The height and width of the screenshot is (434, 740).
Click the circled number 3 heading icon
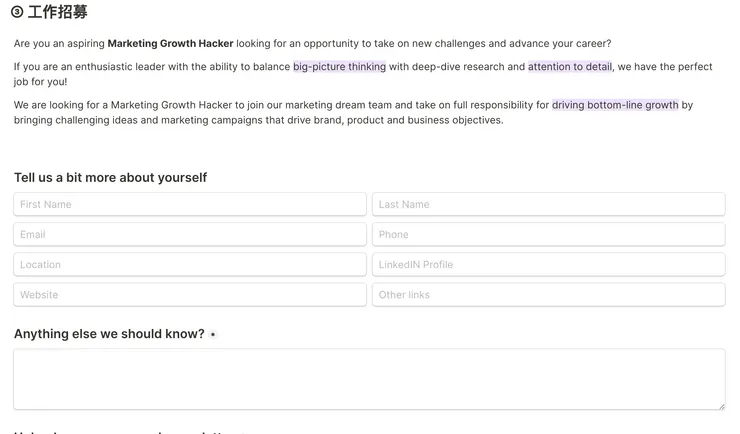point(17,13)
